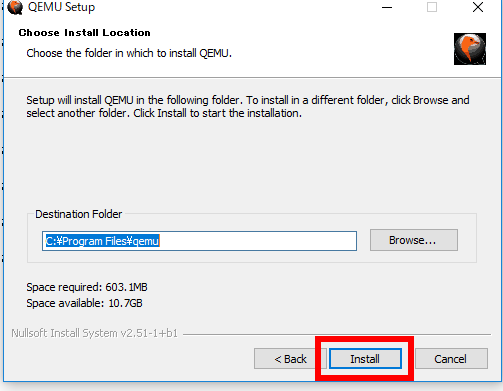
Task: Click the QEMU Setup title text
Action: [61, 7]
